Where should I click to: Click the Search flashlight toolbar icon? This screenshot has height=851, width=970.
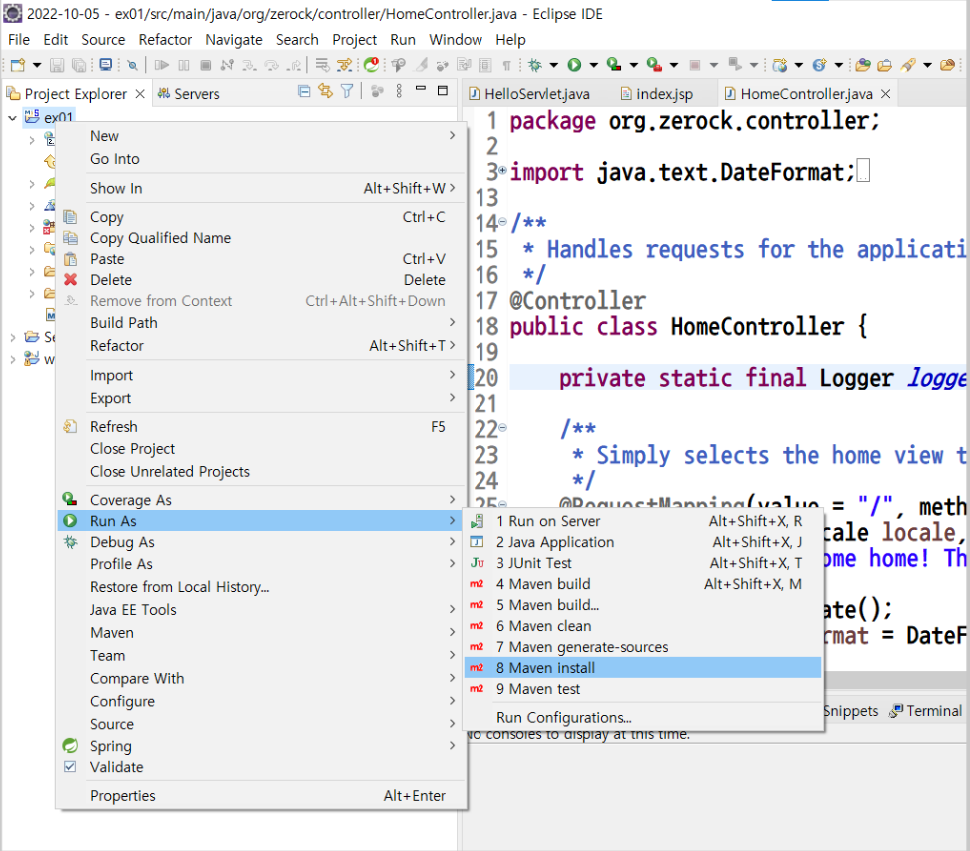(x=908, y=65)
